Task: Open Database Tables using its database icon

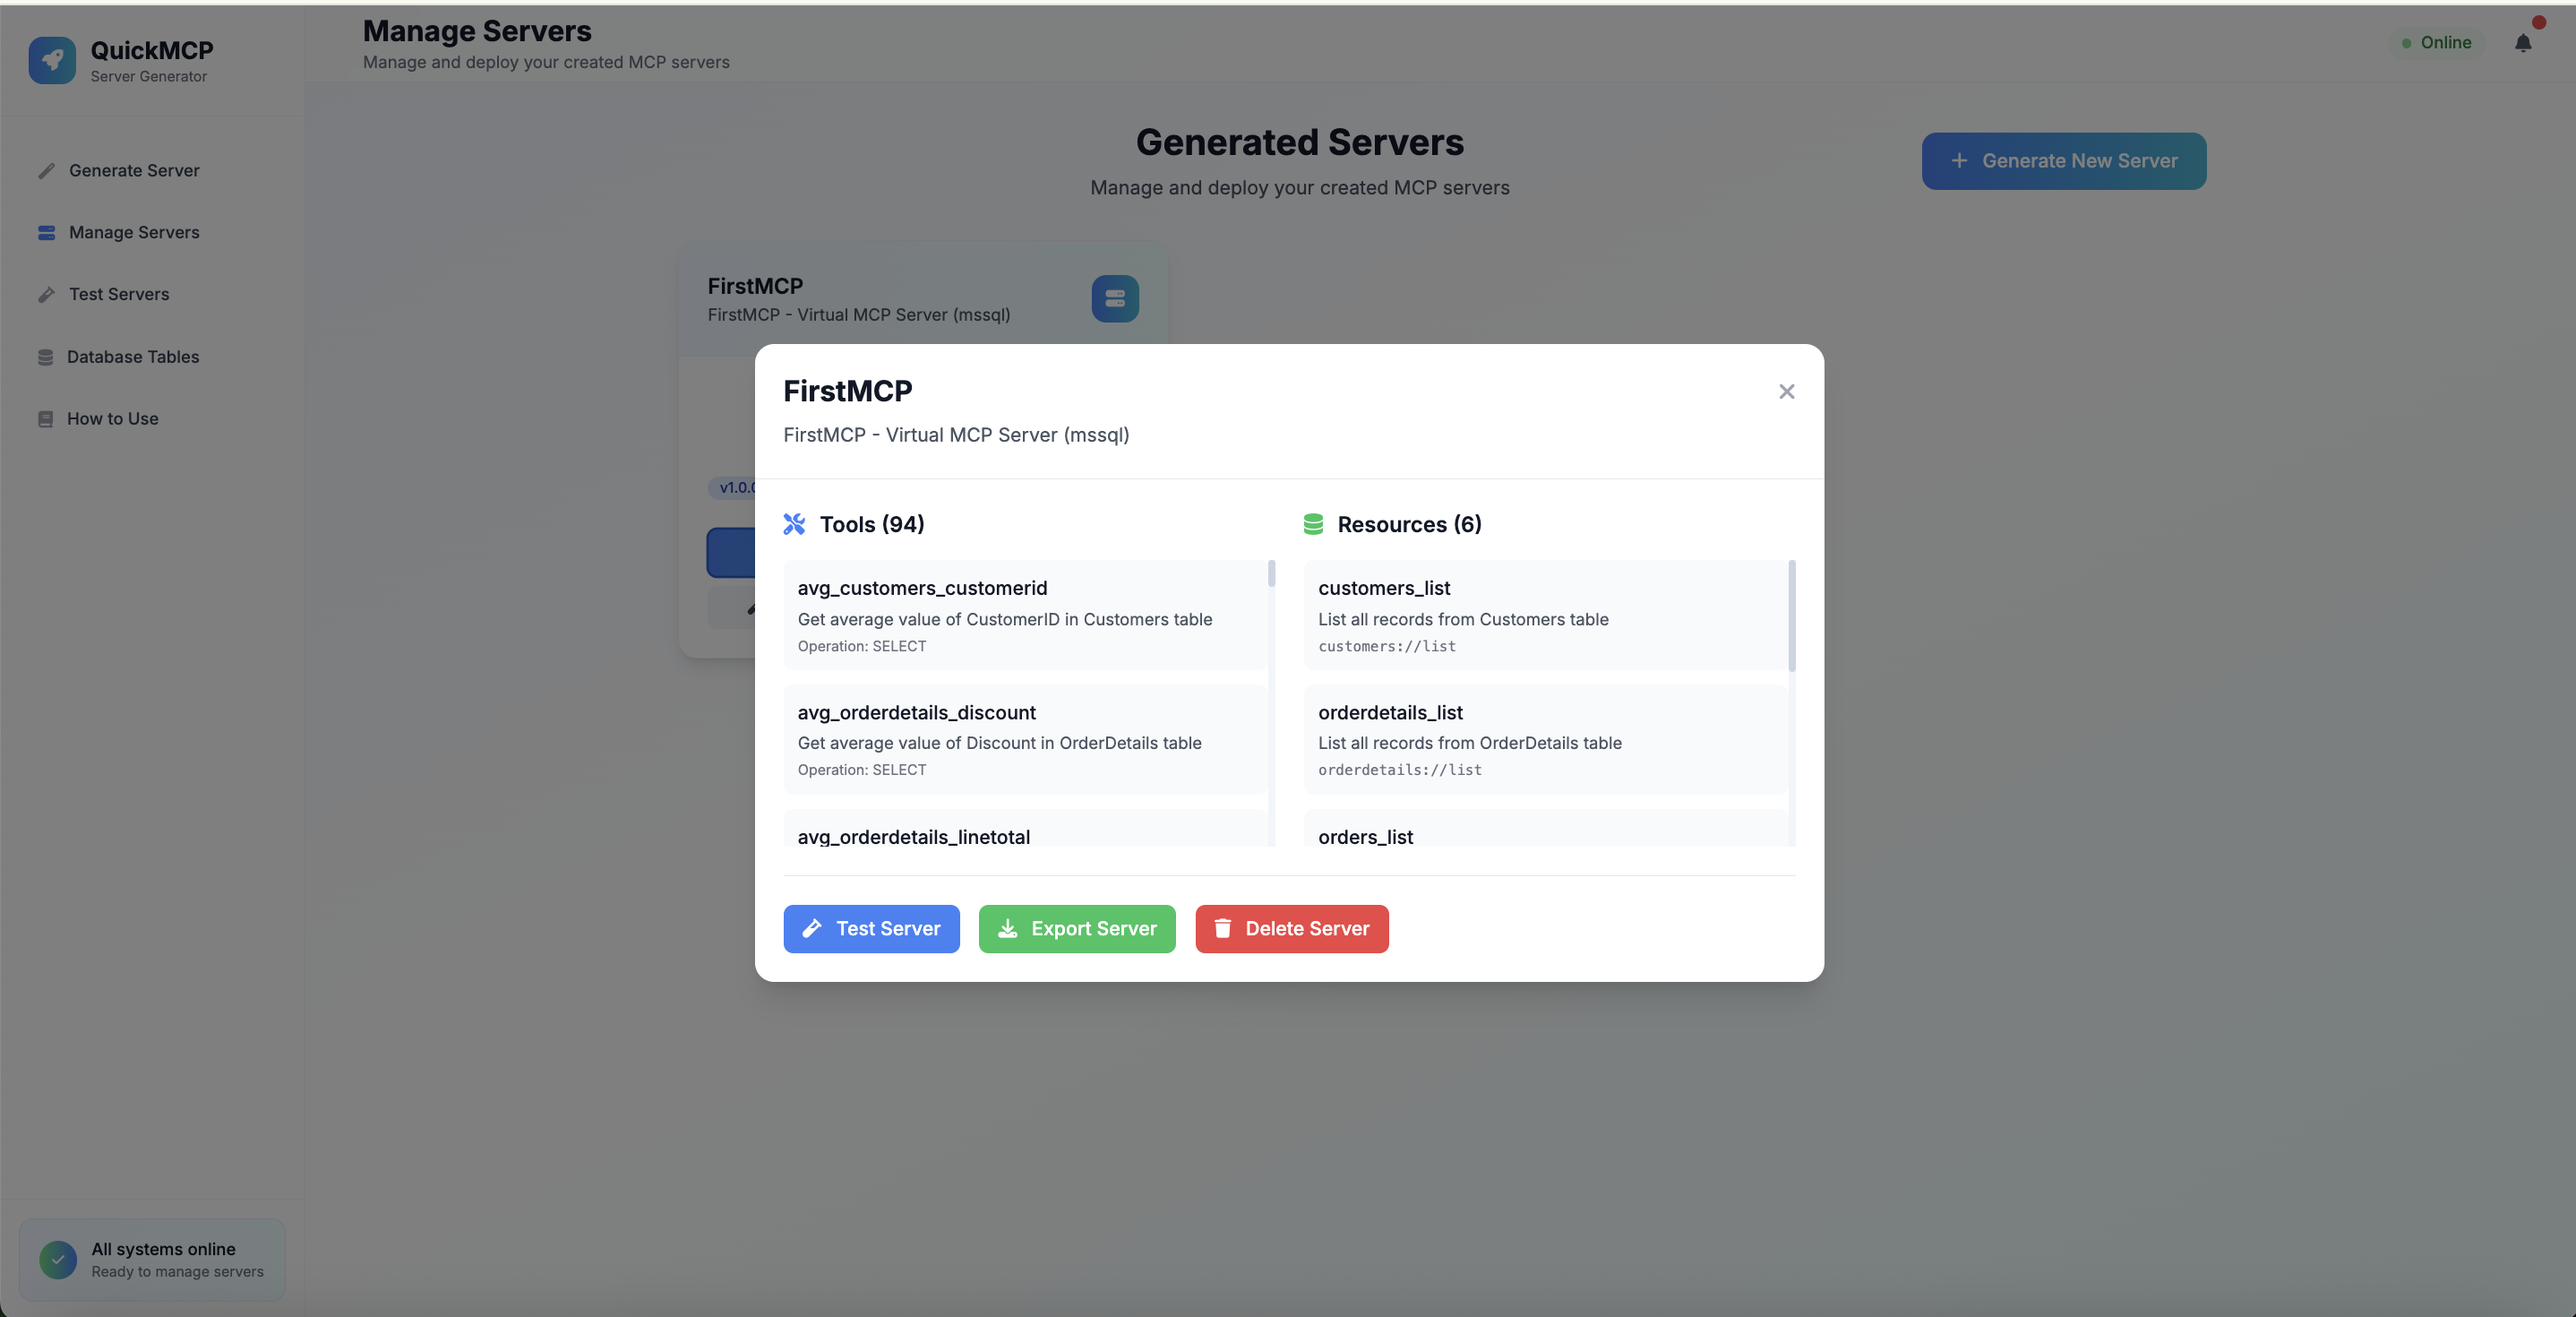Action: click(47, 356)
